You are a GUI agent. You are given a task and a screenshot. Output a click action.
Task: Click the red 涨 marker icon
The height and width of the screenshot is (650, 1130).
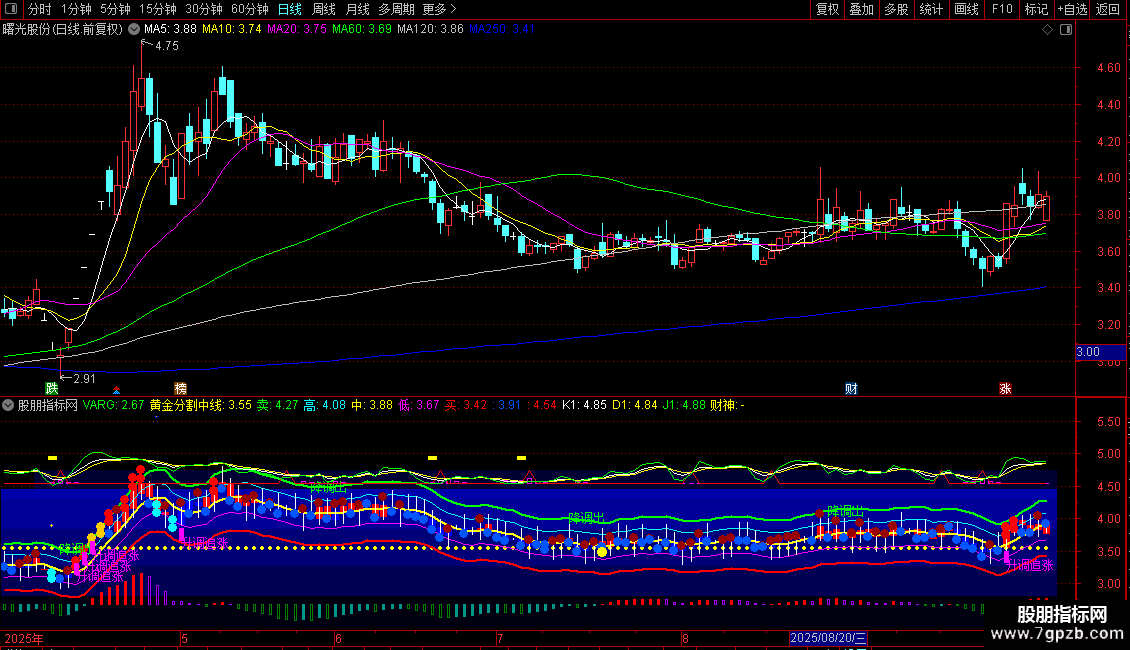(x=1005, y=388)
